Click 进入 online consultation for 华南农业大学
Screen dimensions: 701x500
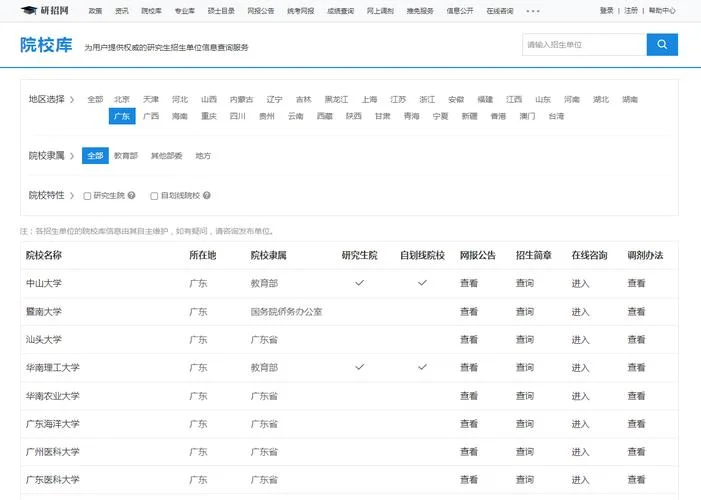(581, 396)
